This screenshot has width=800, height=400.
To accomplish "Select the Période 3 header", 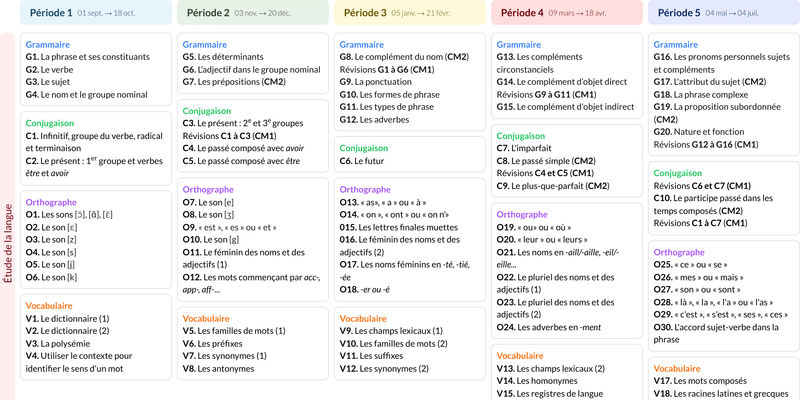I will coord(410,12).
